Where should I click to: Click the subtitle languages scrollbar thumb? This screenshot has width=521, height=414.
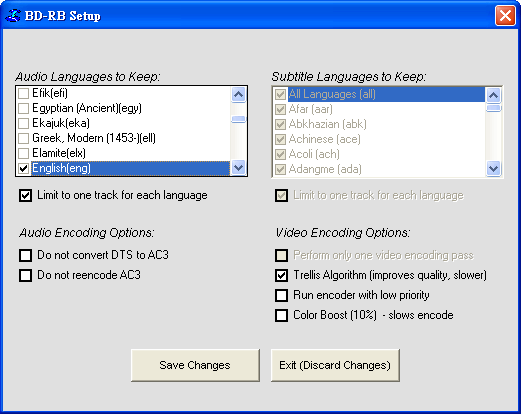point(494,108)
